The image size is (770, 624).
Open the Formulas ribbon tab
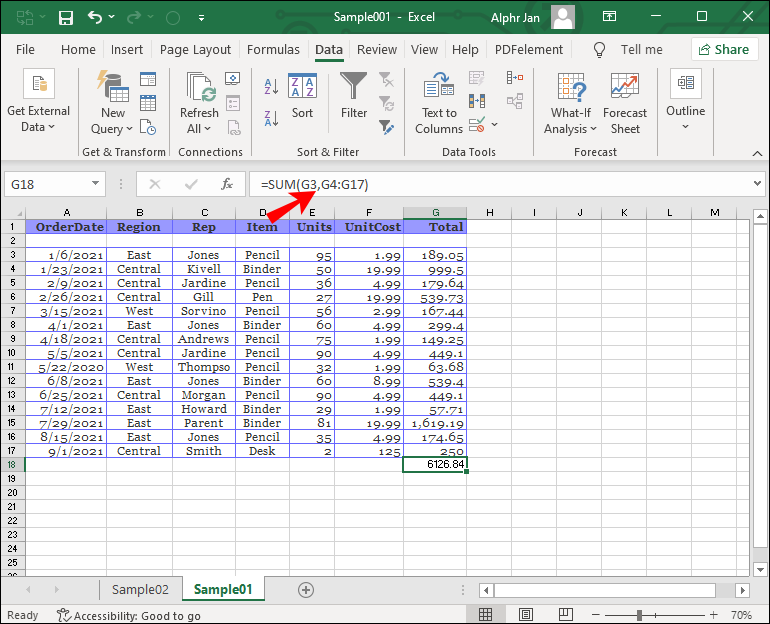pos(272,50)
